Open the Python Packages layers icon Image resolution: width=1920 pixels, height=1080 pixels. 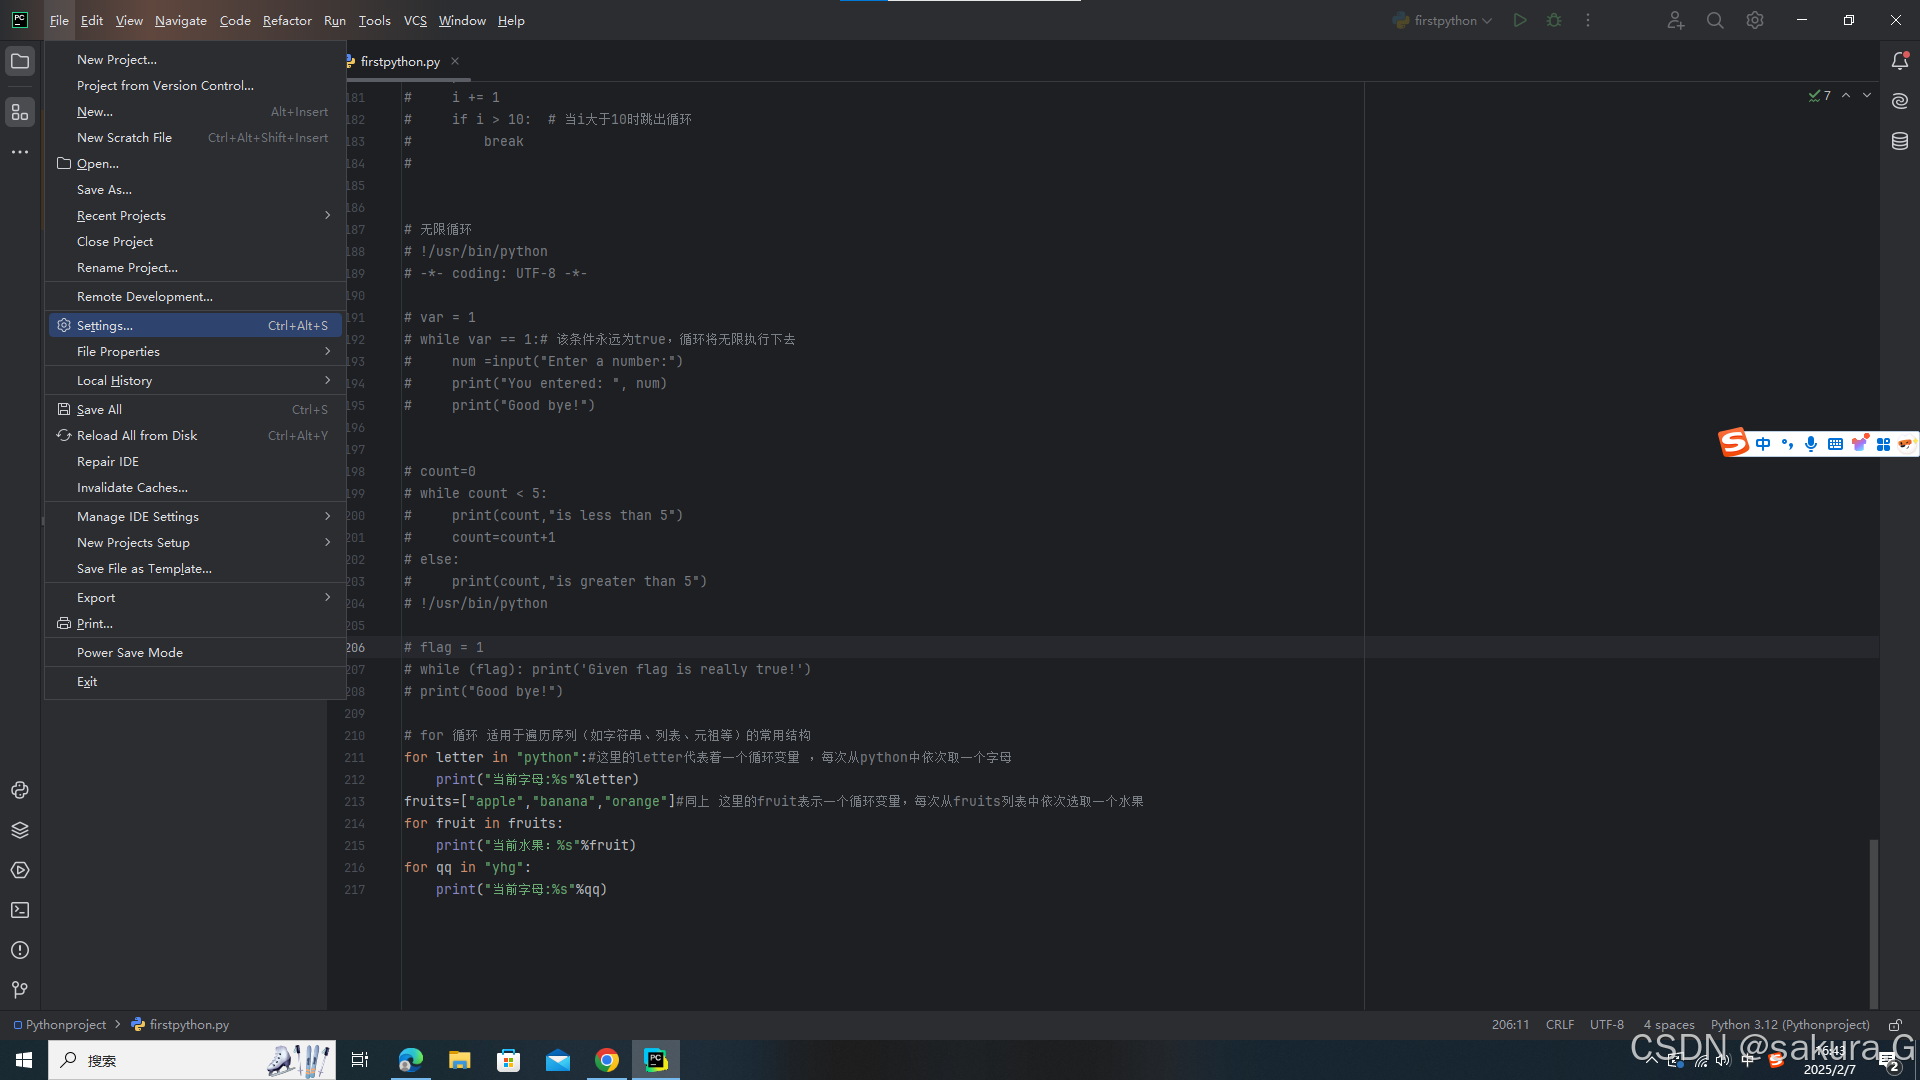tap(20, 830)
